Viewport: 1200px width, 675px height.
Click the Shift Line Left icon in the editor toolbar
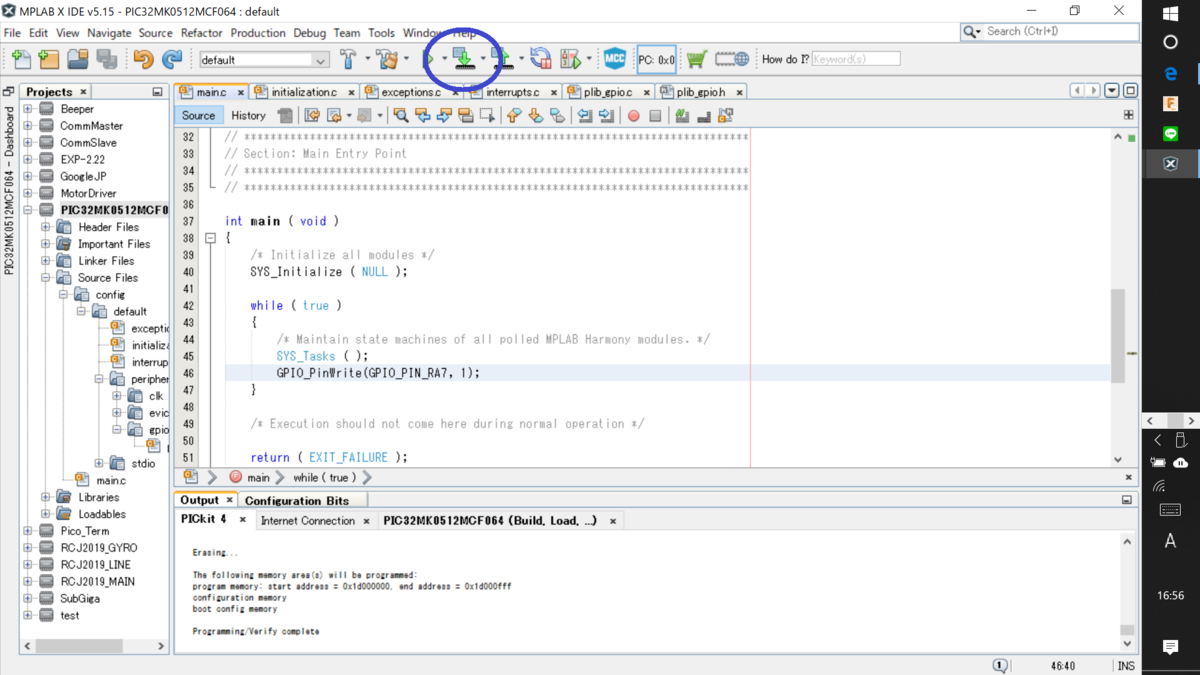pyautogui.click(x=585, y=116)
